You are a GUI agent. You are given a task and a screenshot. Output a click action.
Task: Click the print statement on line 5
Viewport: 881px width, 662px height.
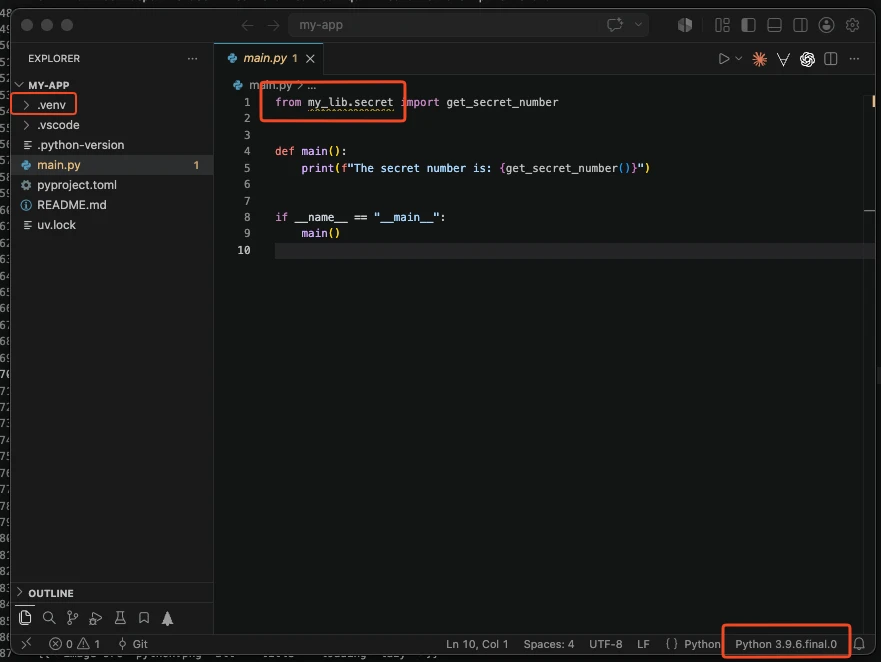(x=475, y=168)
